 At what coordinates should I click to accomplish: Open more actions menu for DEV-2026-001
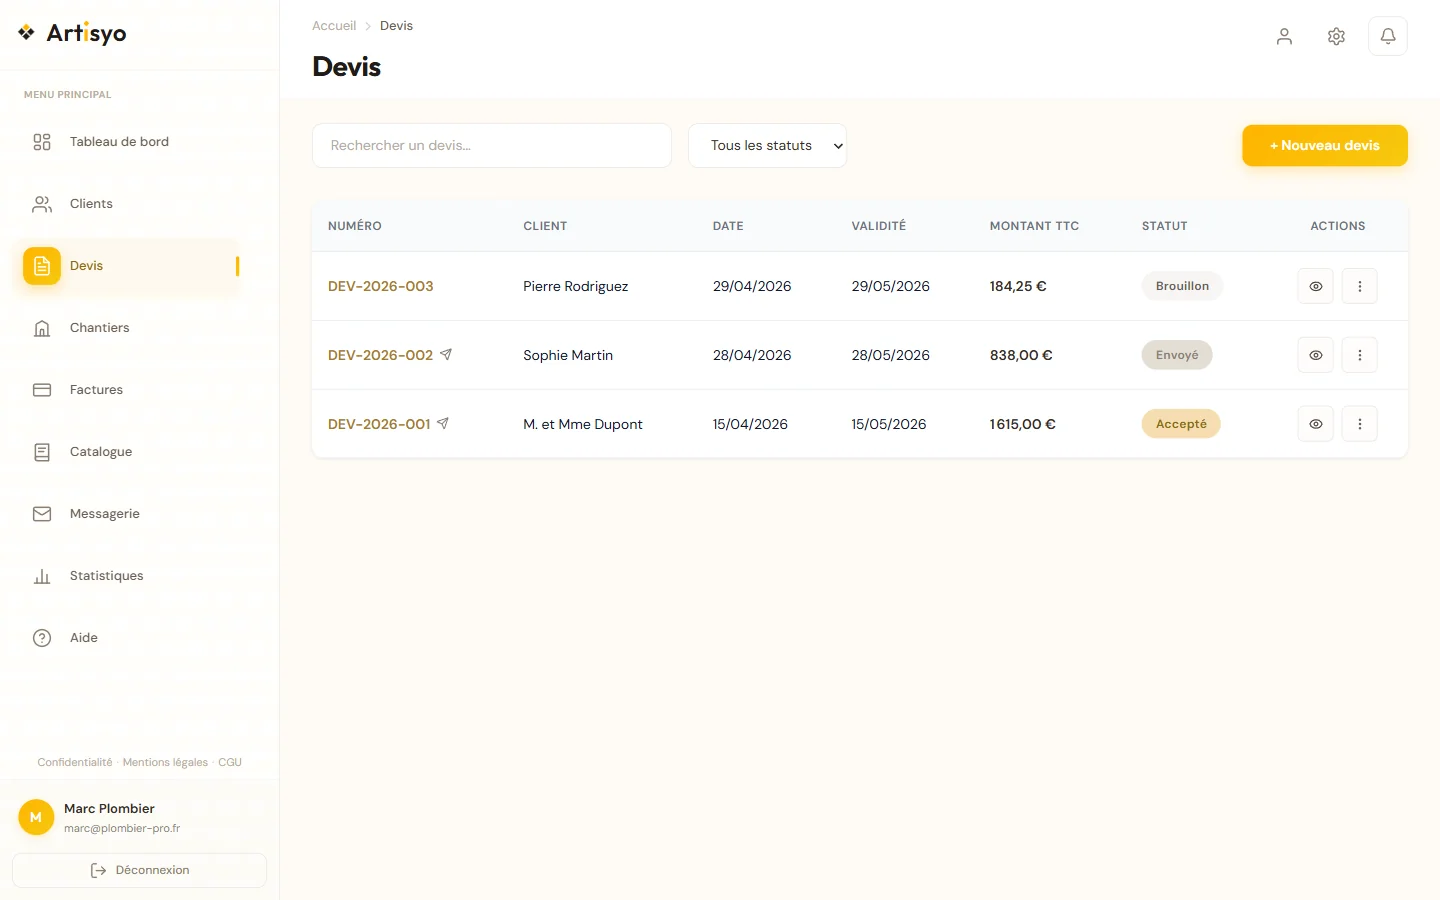1359,424
